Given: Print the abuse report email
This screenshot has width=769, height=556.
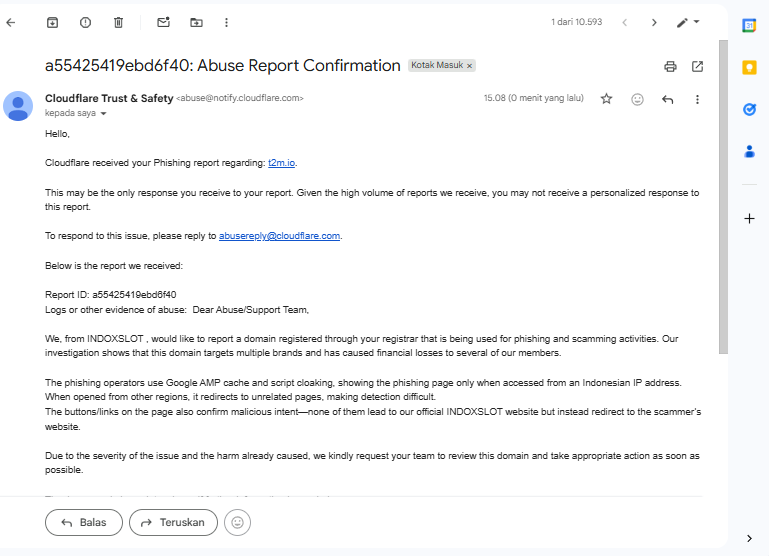Looking at the screenshot, I should point(670,67).
